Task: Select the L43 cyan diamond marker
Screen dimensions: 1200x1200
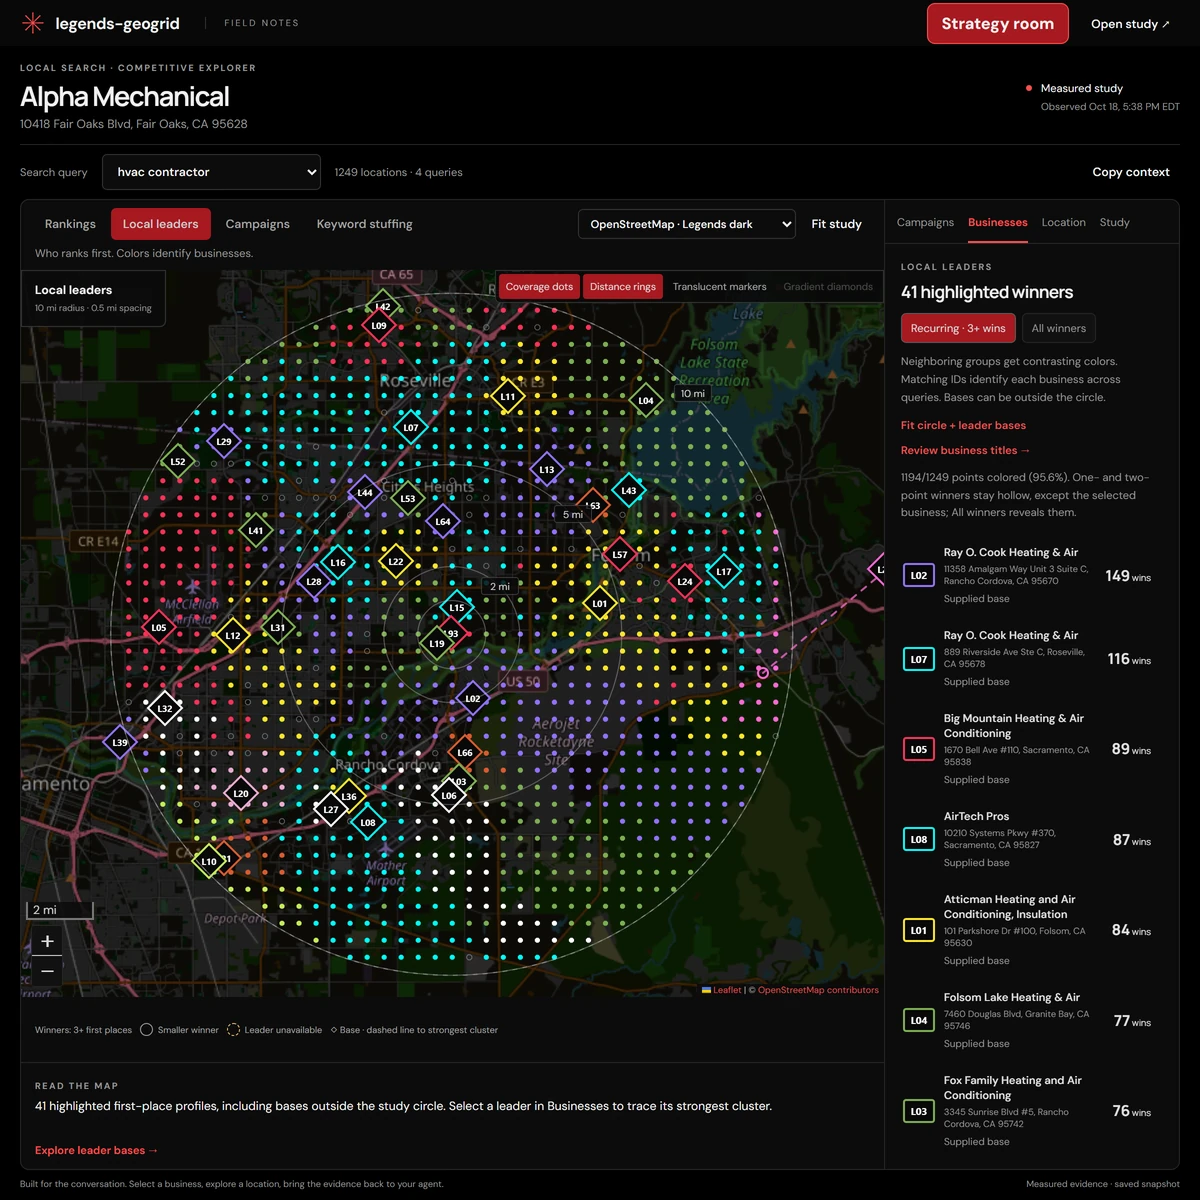Action: [x=629, y=491]
